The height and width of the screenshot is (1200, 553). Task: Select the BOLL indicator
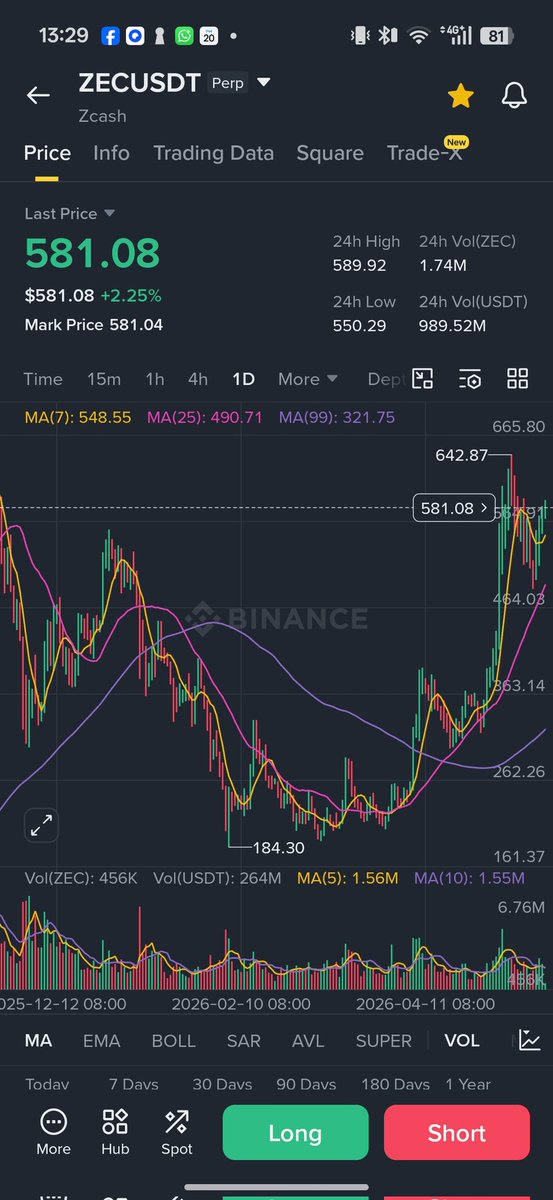[173, 1041]
